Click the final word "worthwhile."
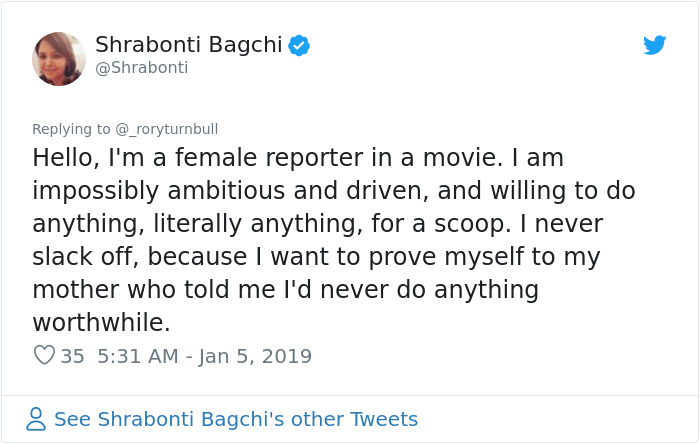 click(x=102, y=323)
